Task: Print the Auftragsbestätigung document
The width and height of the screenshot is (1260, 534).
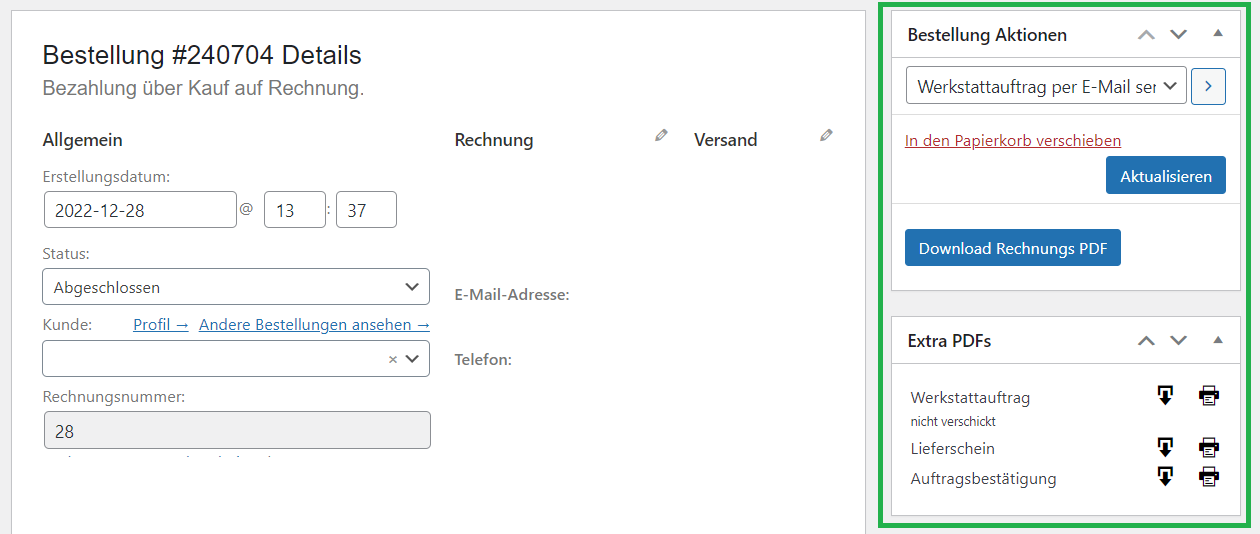Action: pos(1209,477)
